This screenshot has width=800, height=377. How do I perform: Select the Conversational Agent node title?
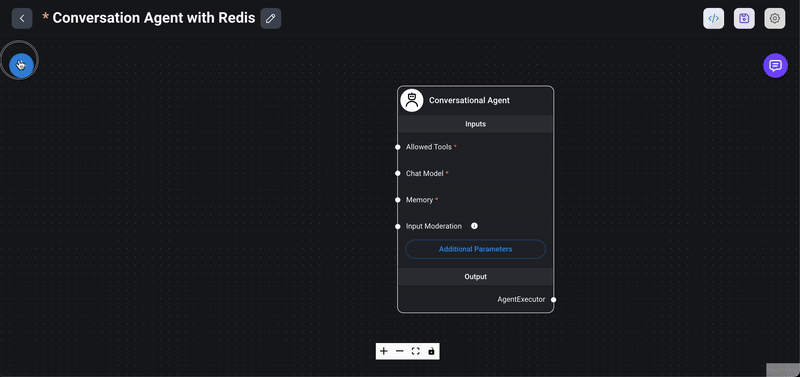[469, 100]
